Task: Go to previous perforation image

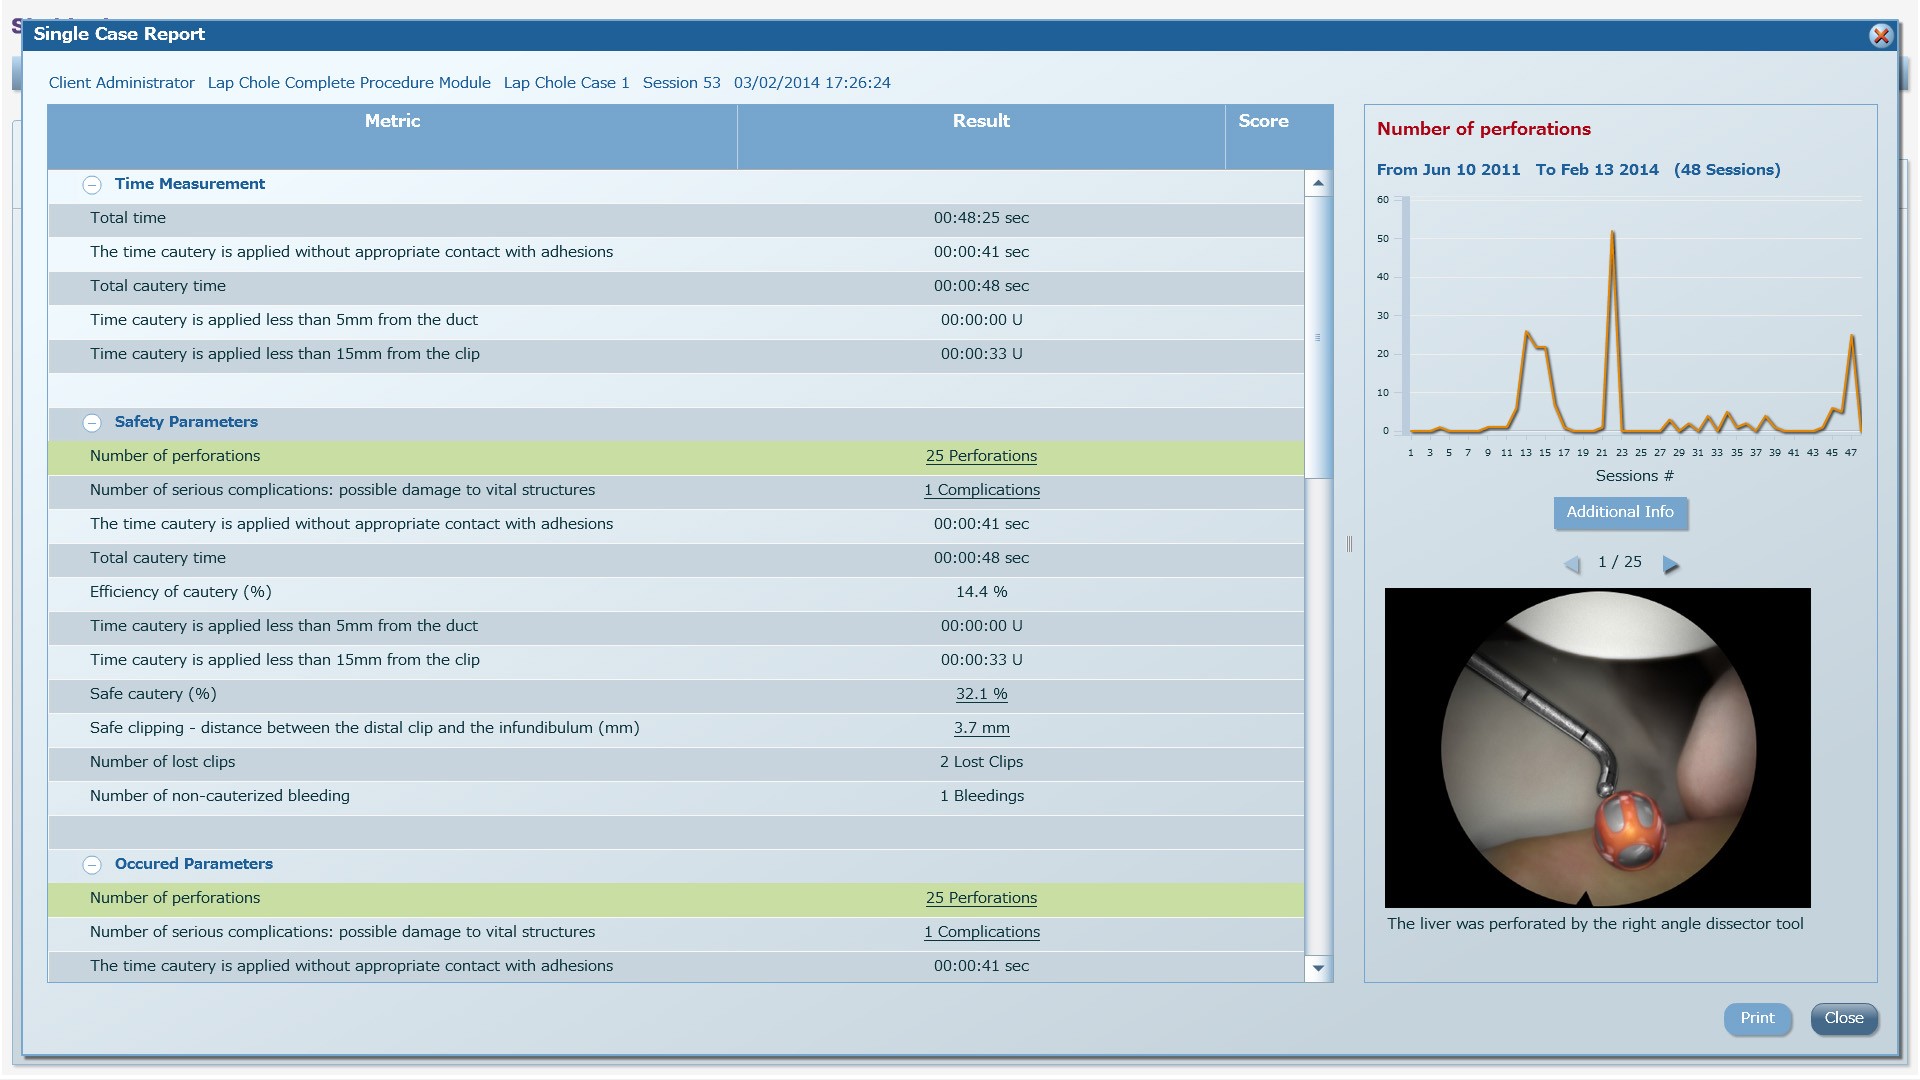Action: [1572, 565]
